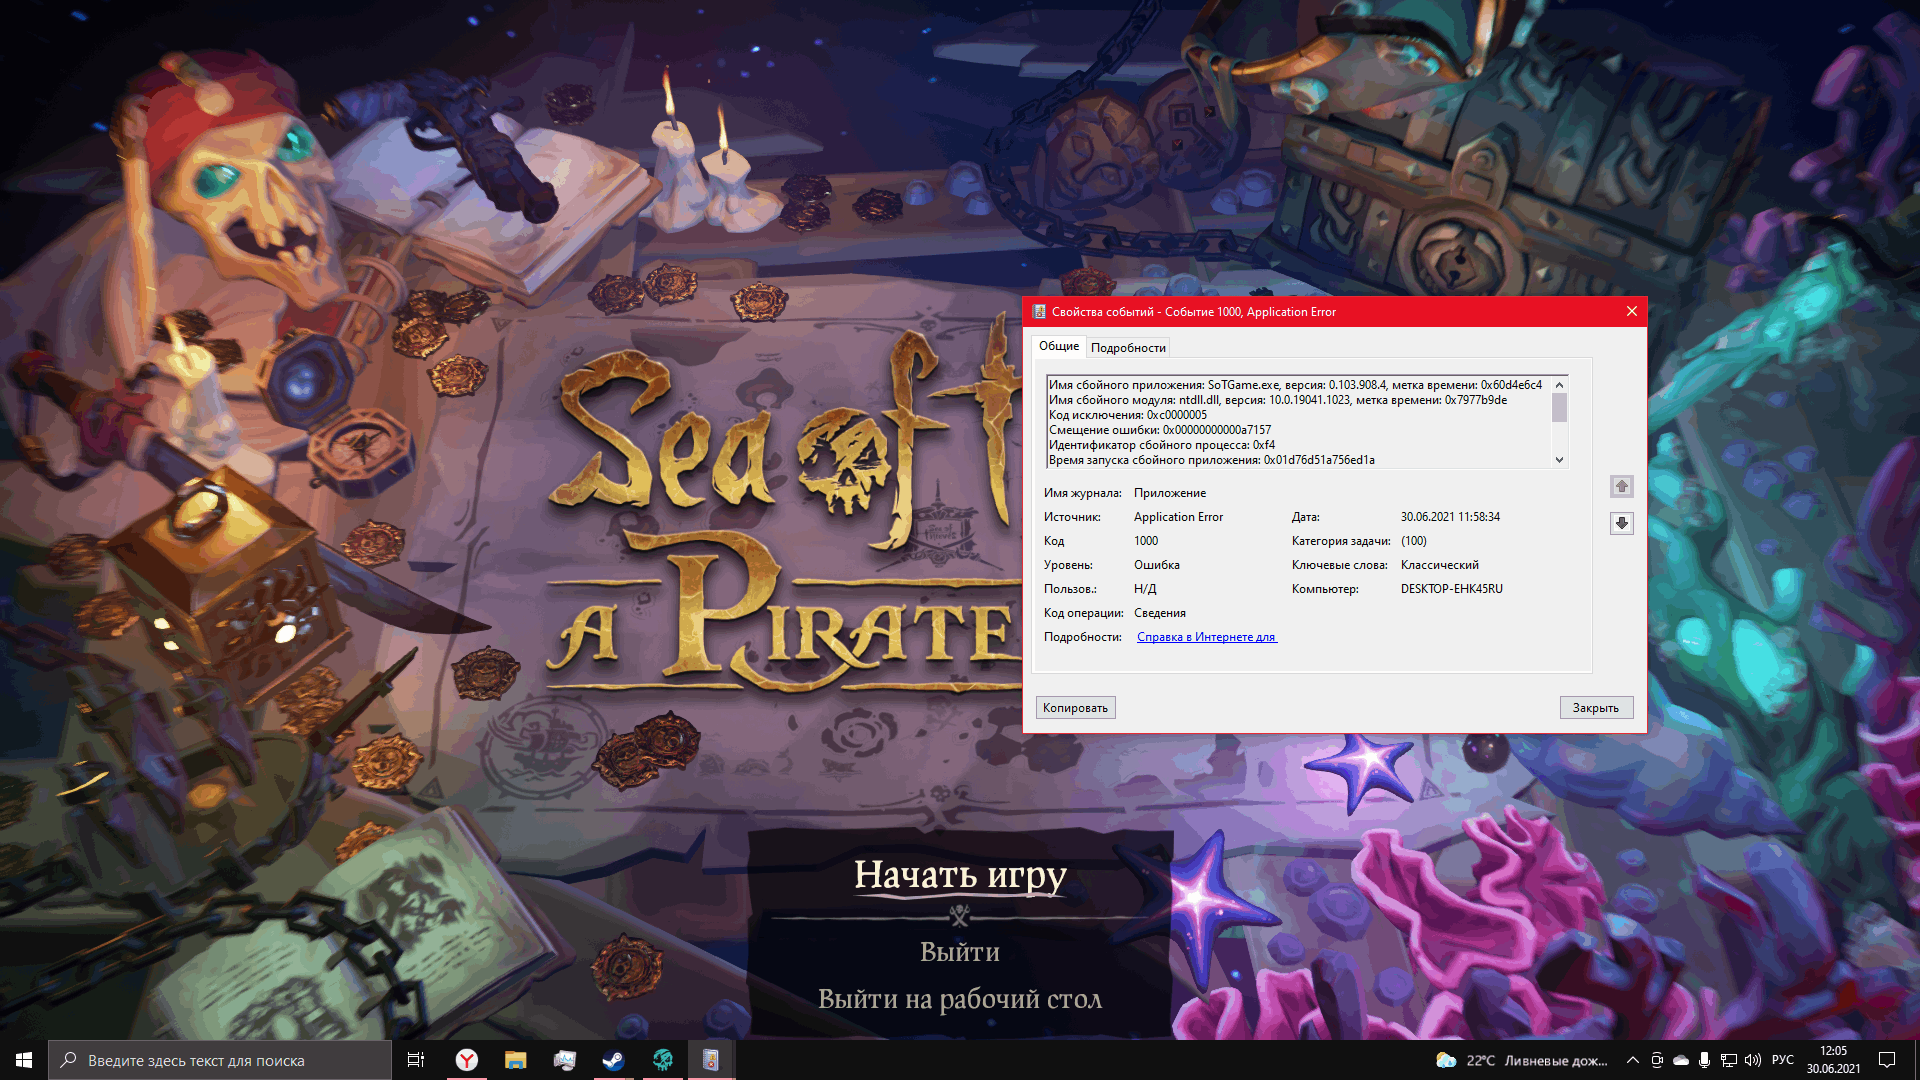Image resolution: width=1920 pixels, height=1080 pixels.
Task: Go to next event with down arrow
Action: (1622, 523)
